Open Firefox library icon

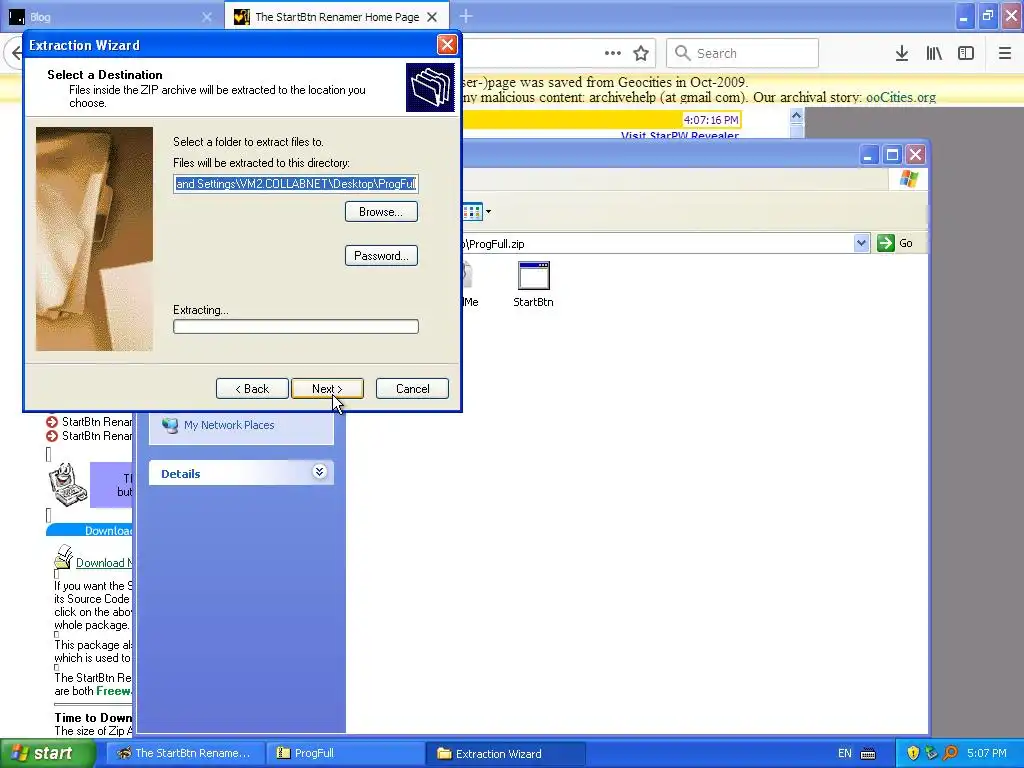[x=934, y=53]
